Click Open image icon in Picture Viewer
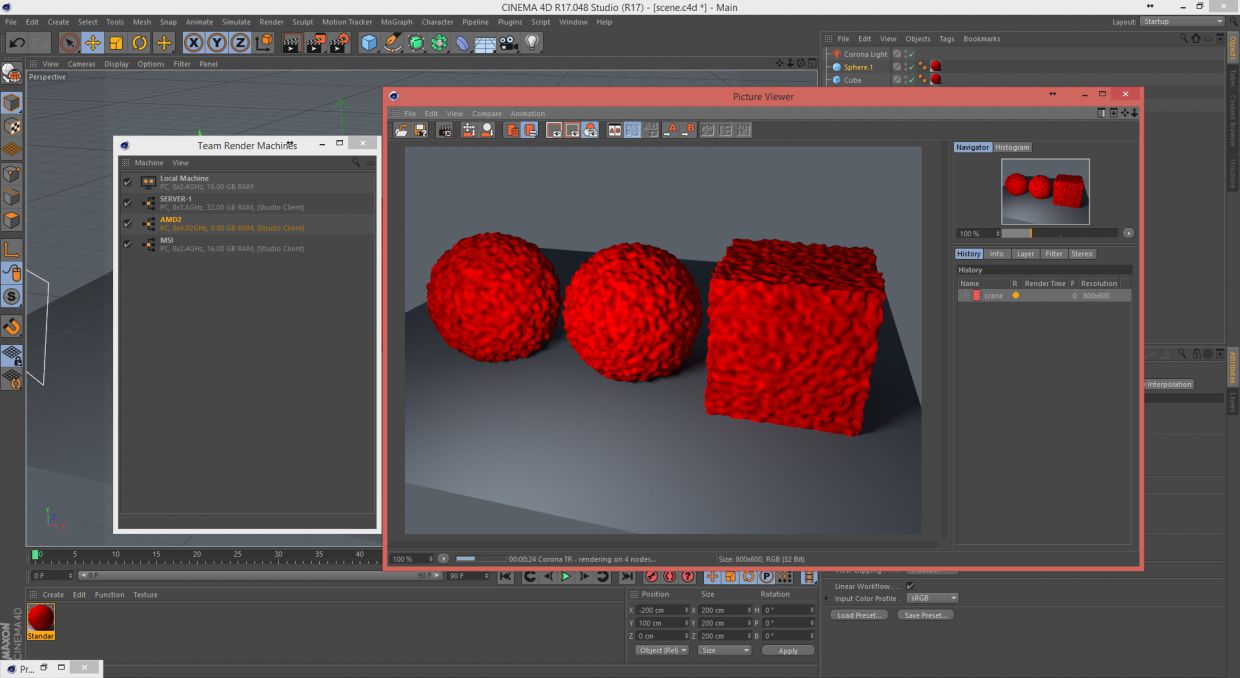 tap(401, 130)
